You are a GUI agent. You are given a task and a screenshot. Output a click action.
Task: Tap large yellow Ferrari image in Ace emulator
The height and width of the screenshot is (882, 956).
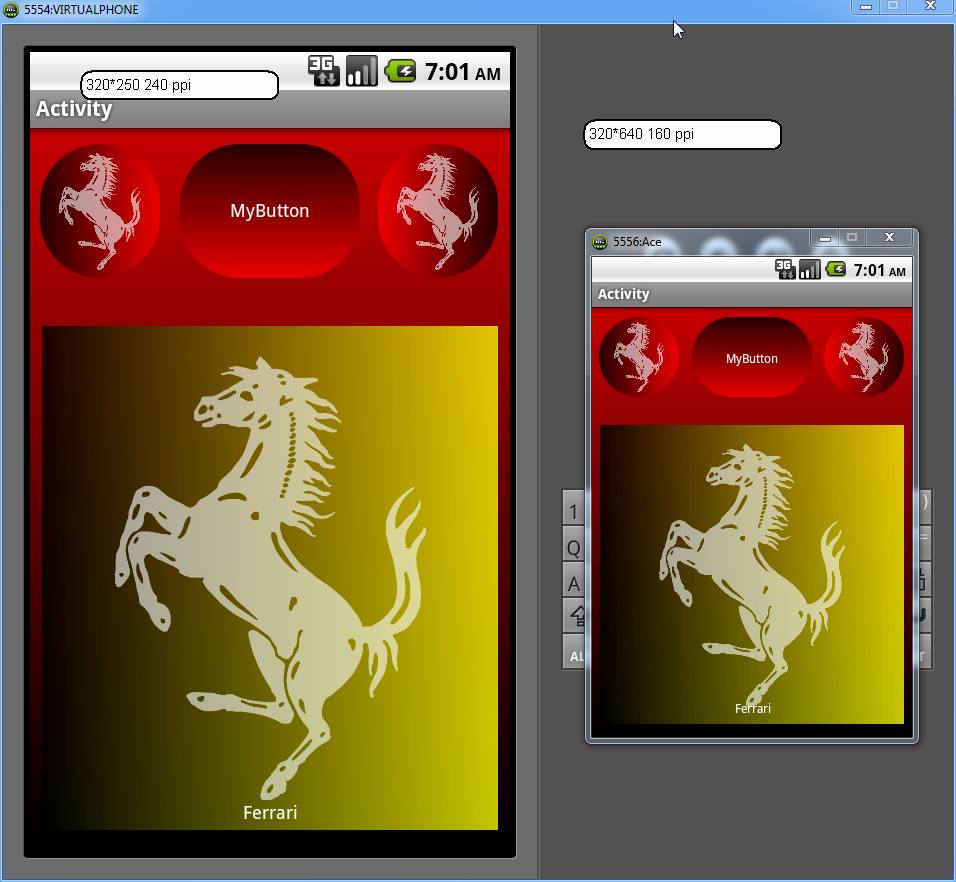[x=752, y=574]
